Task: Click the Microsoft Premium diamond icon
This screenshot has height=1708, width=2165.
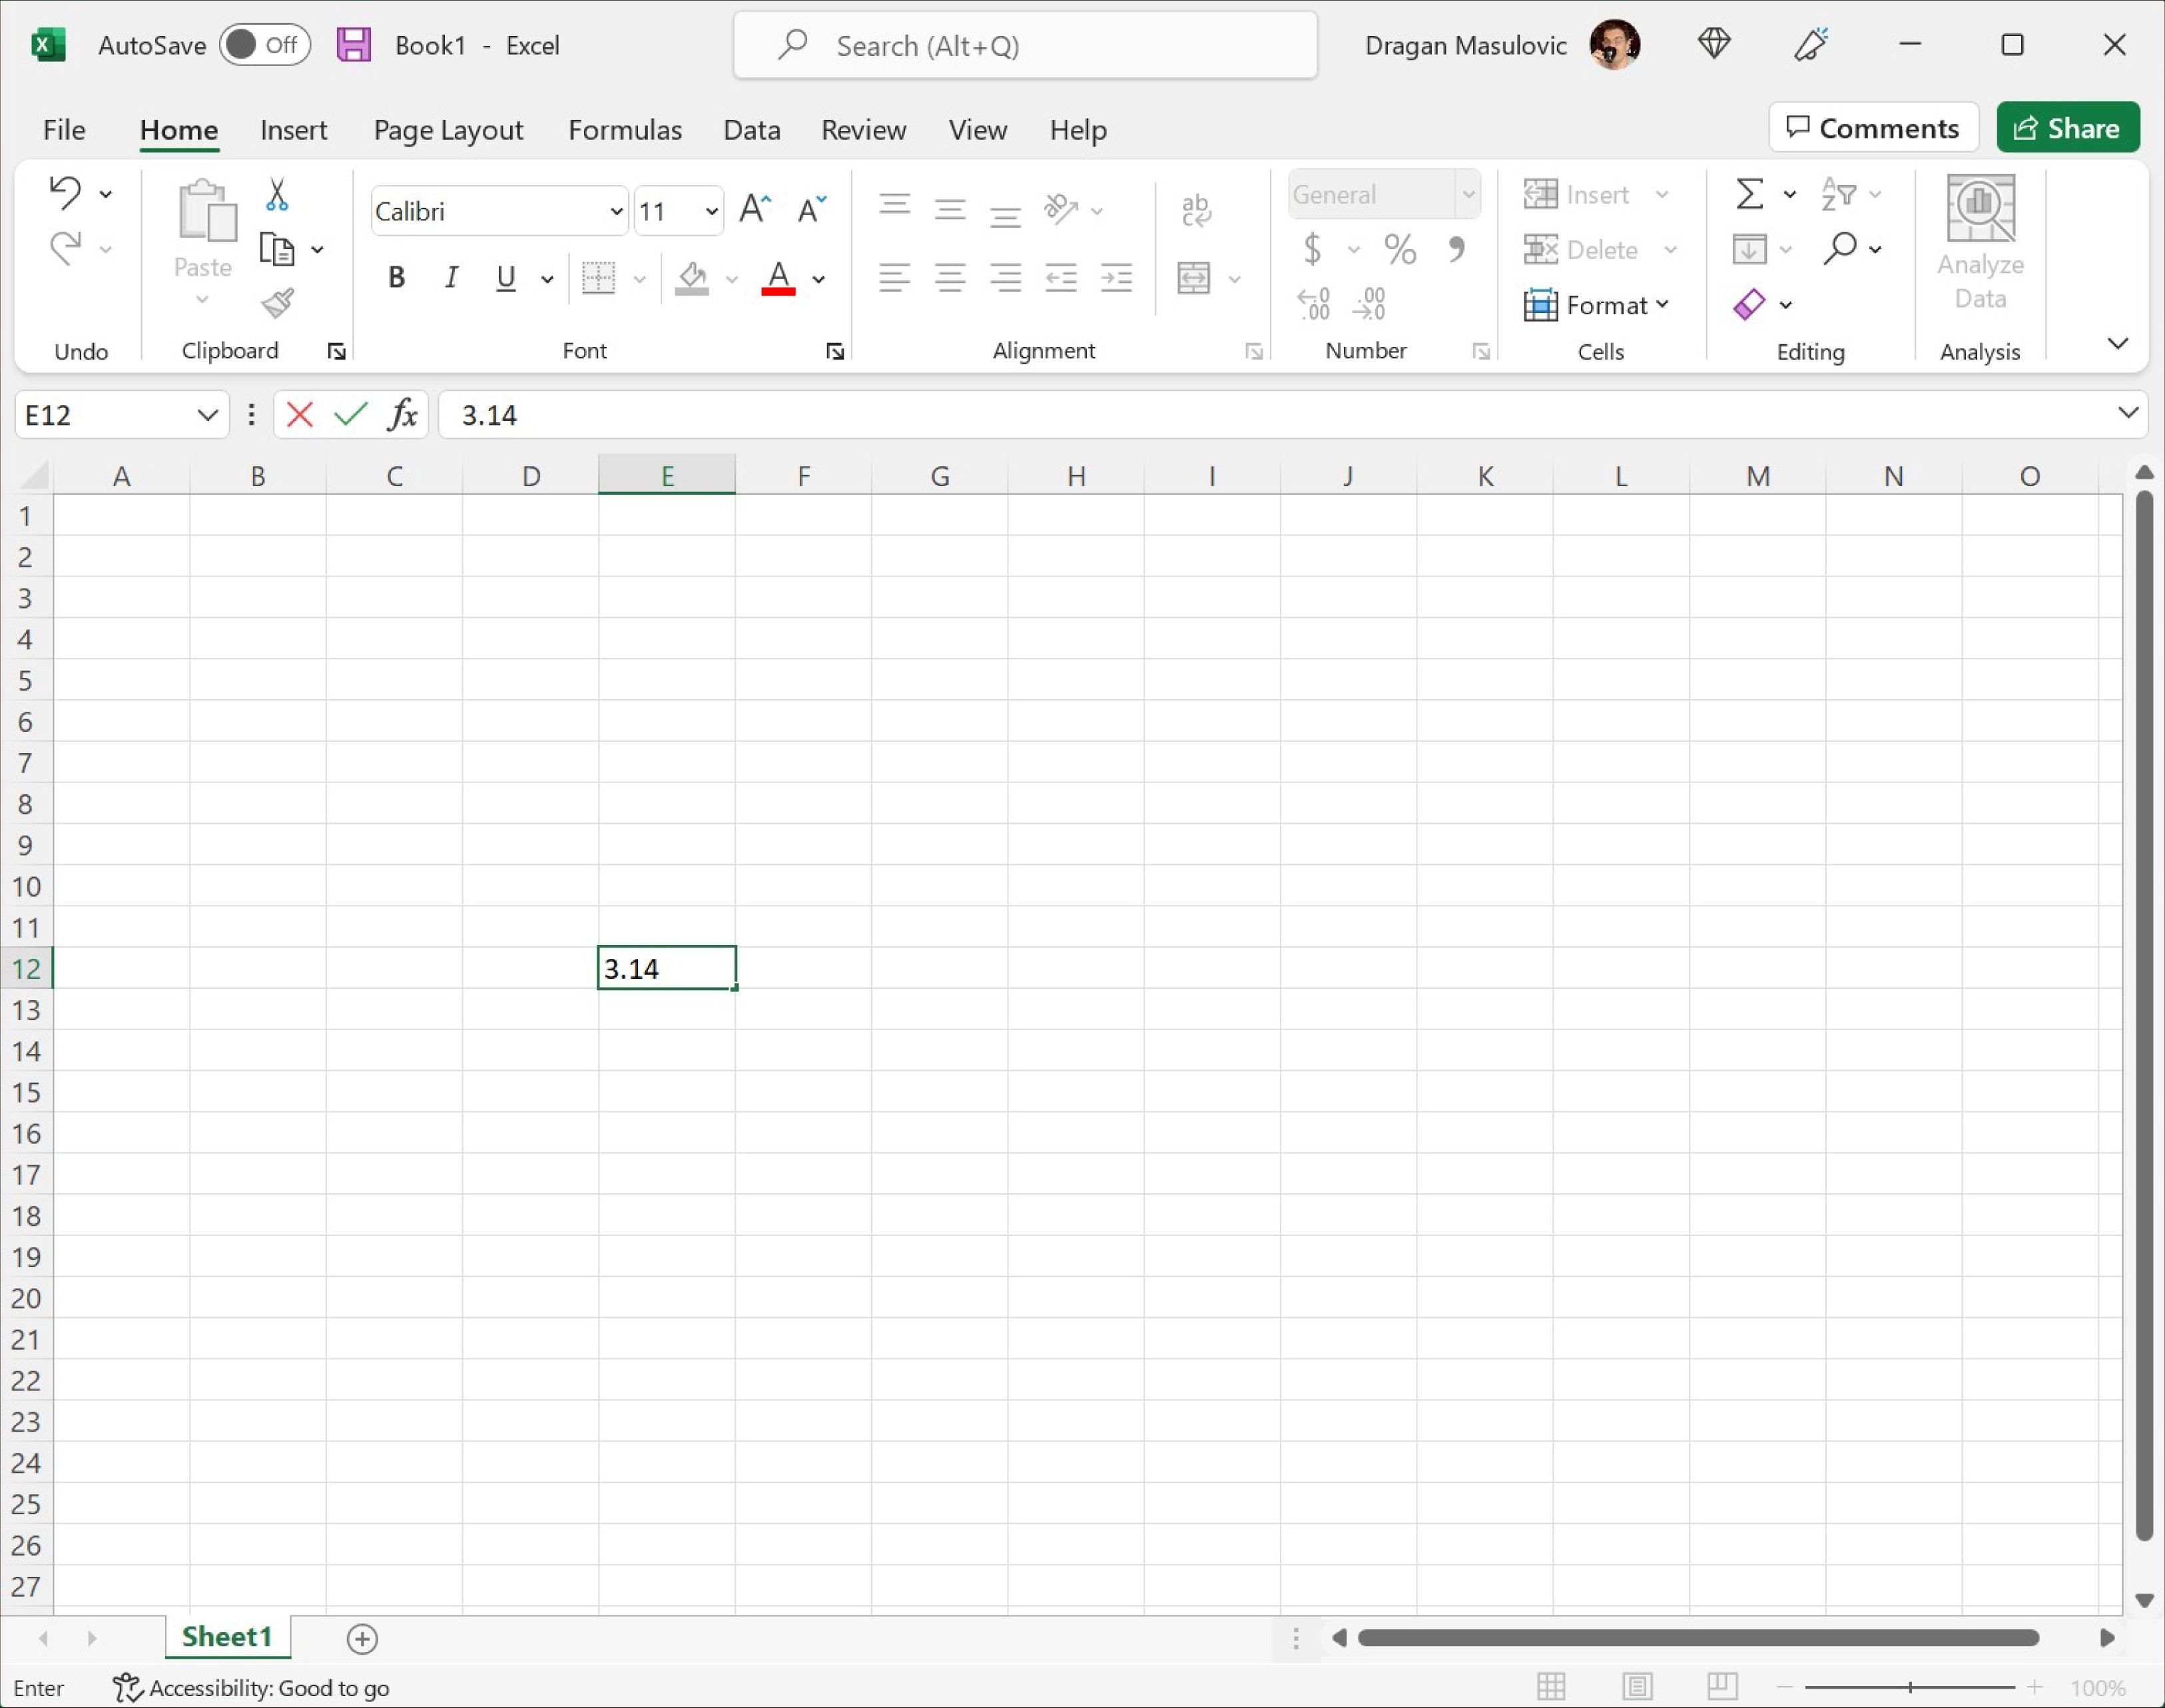Action: pos(1714,44)
